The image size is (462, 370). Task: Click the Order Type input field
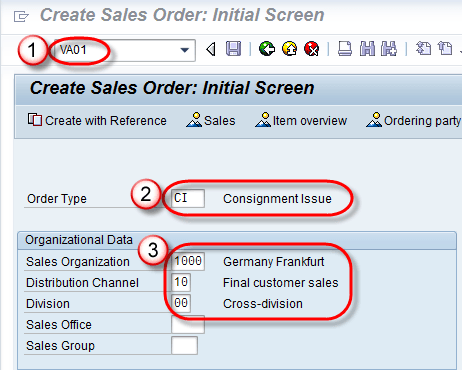[x=188, y=198]
